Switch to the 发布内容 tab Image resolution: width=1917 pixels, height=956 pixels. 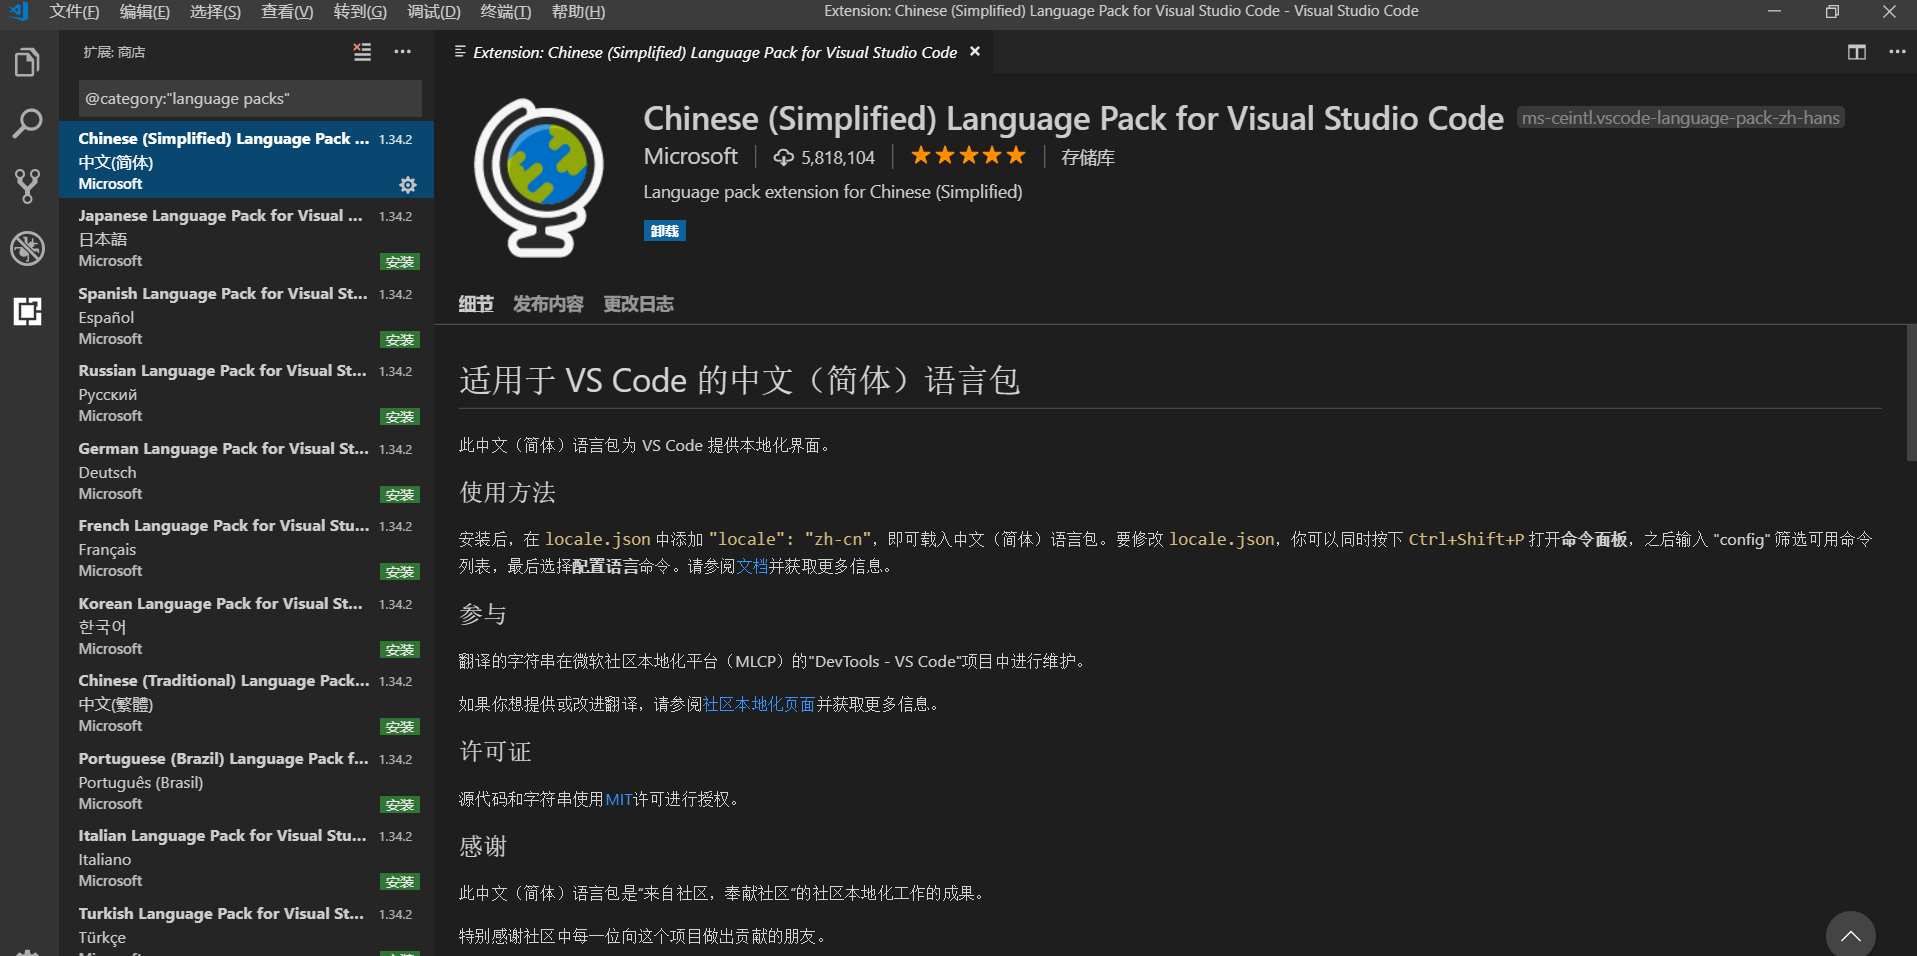548,304
